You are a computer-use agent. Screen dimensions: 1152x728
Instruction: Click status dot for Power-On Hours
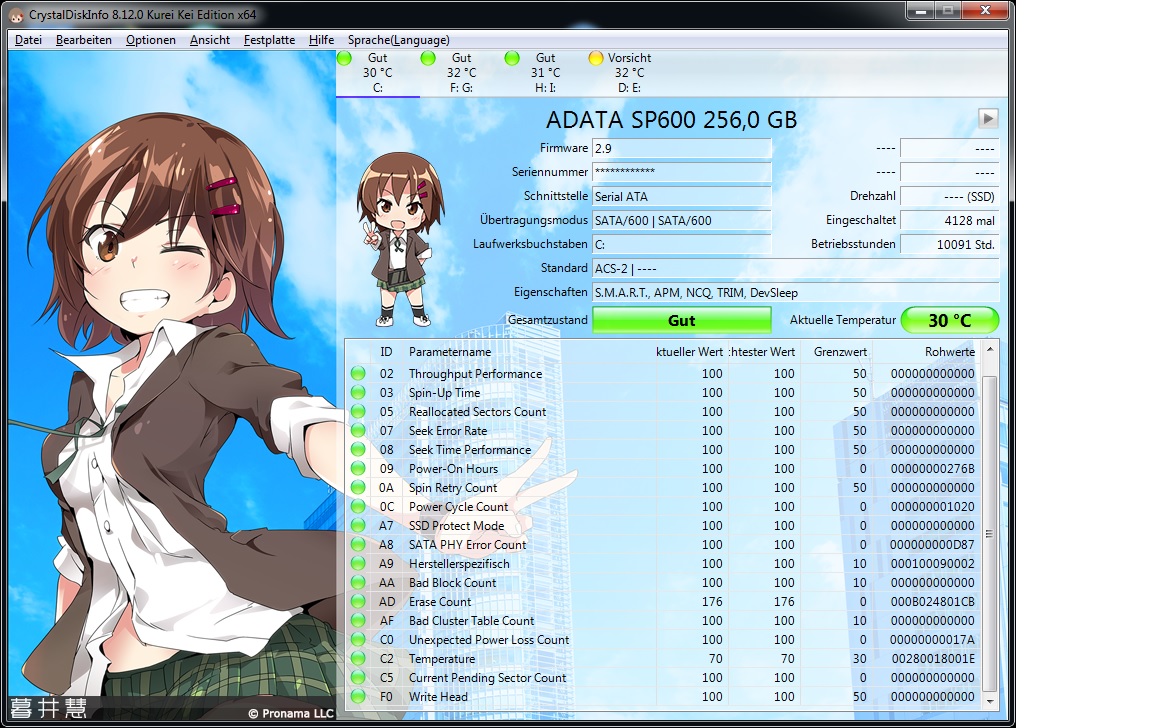point(358,469)
